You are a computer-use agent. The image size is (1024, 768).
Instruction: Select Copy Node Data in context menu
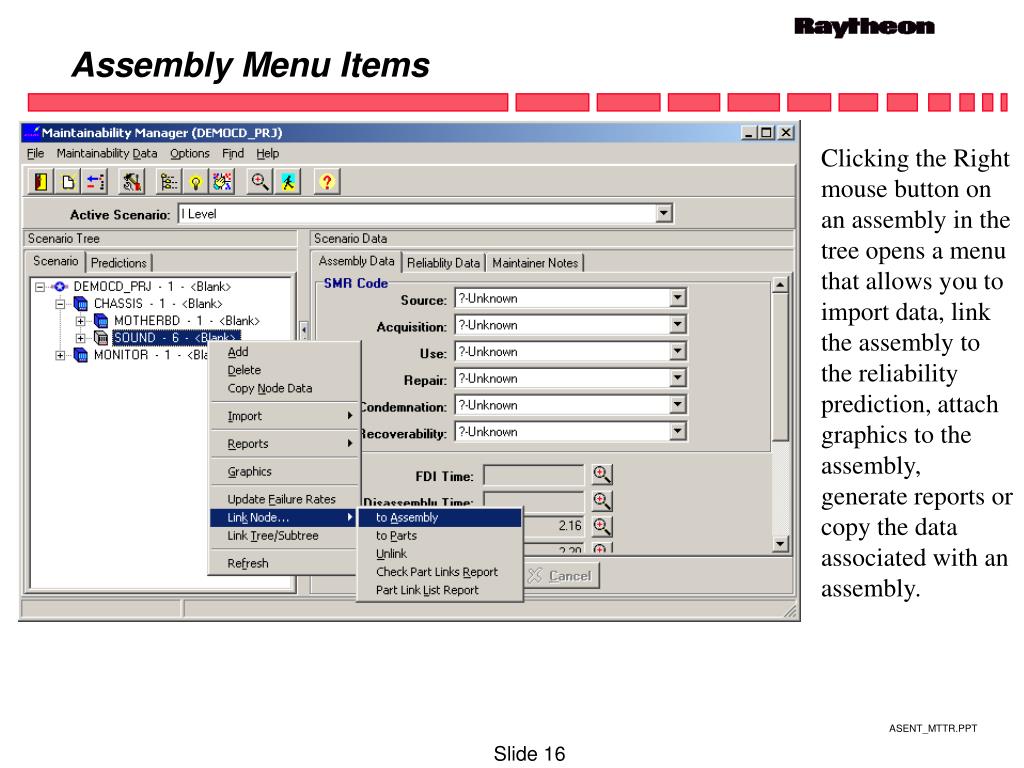coord(284,388)
